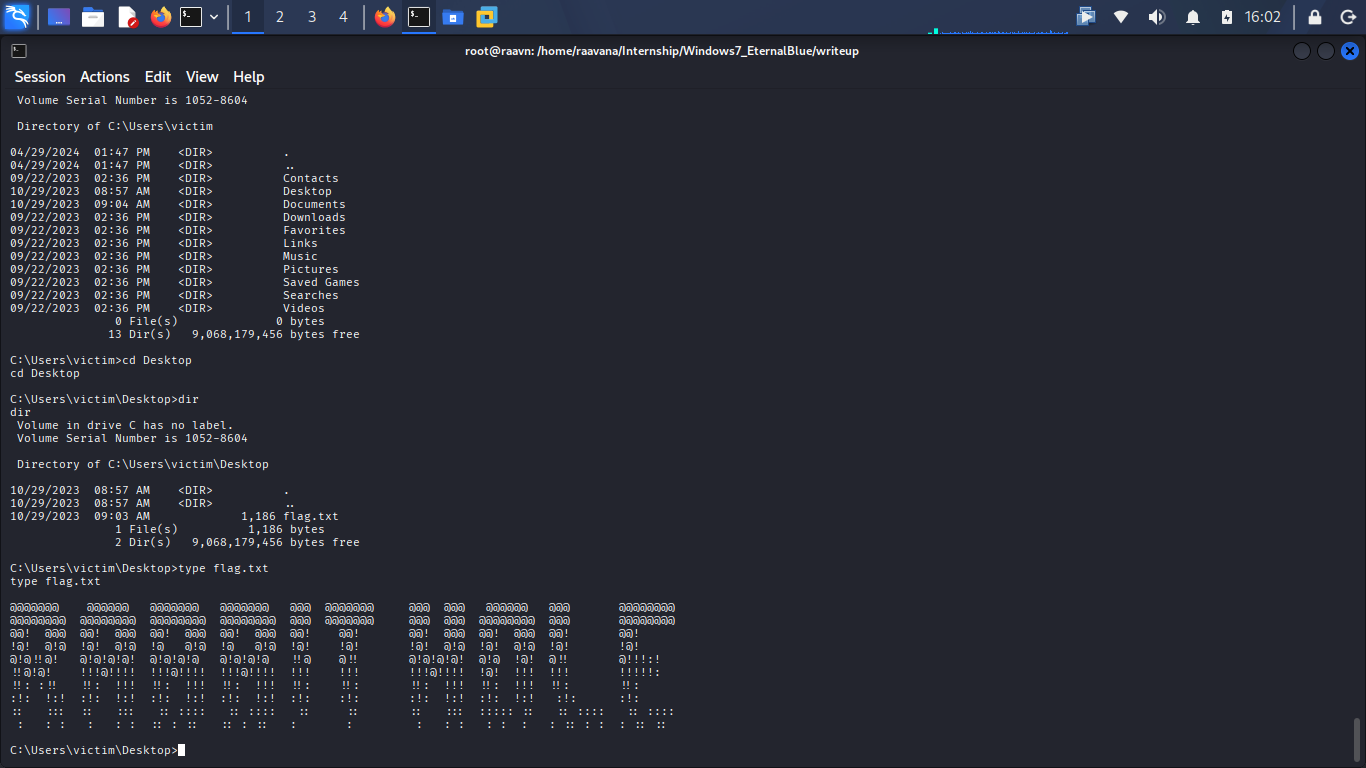Click the terminal's vertical scrollbar handle
This screenshot has height=768, width=1366.
(x=1357, y=740)
